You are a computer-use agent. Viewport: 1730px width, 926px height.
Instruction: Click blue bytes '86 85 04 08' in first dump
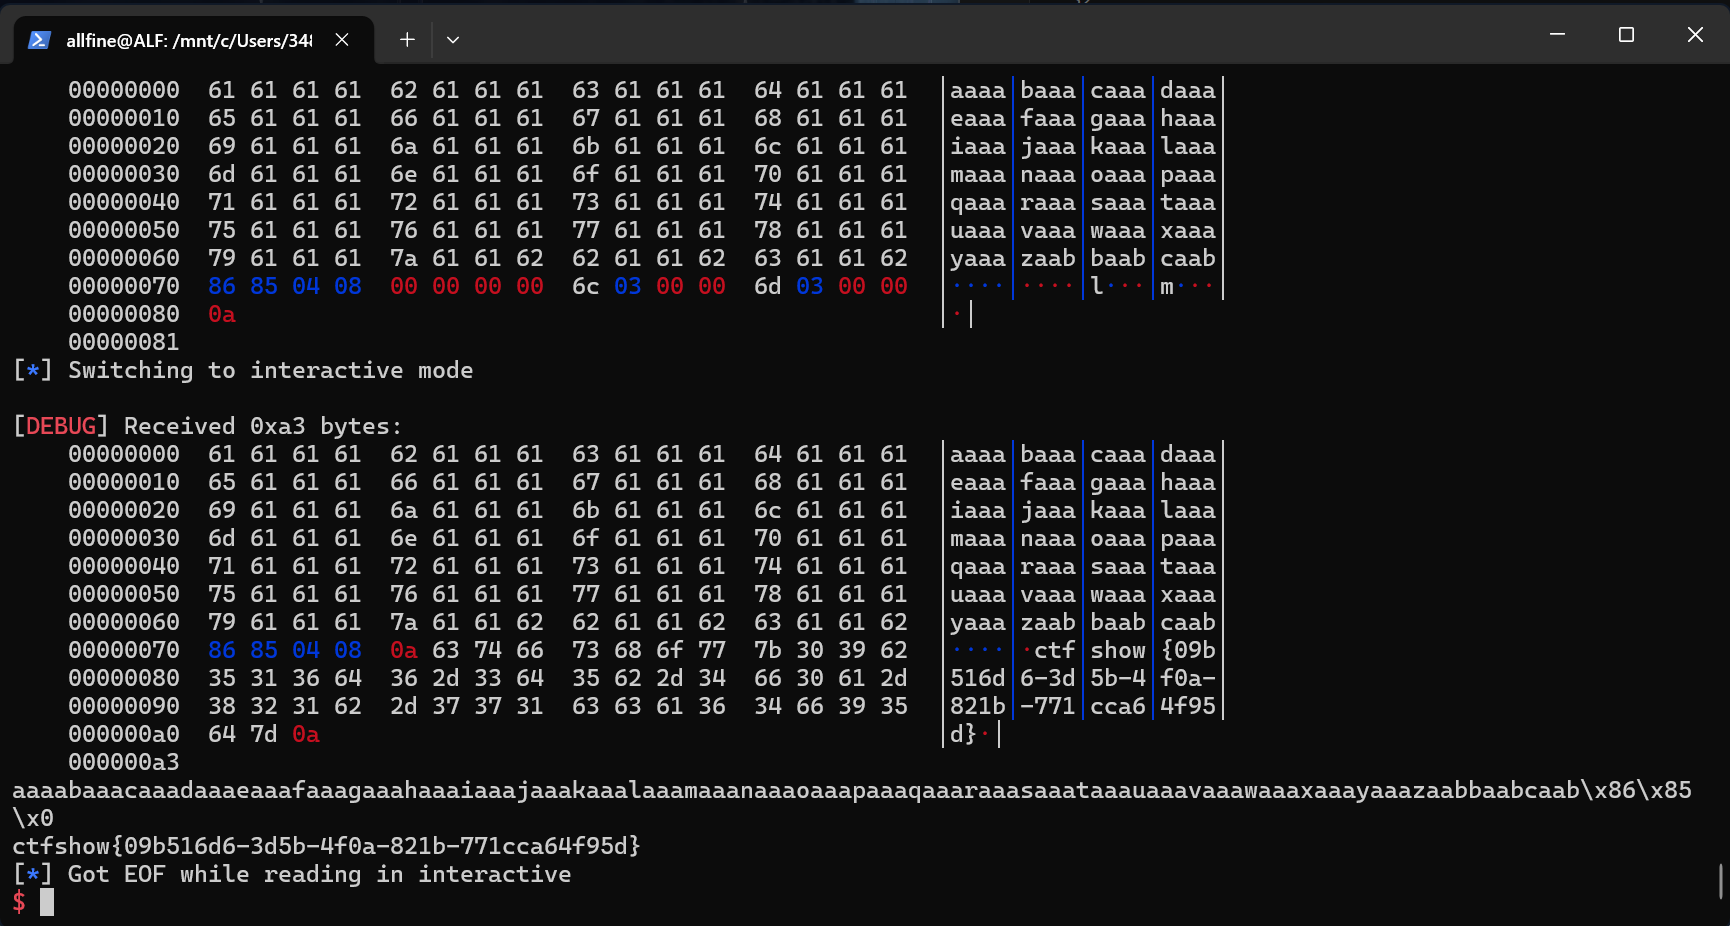pos(285,286)
